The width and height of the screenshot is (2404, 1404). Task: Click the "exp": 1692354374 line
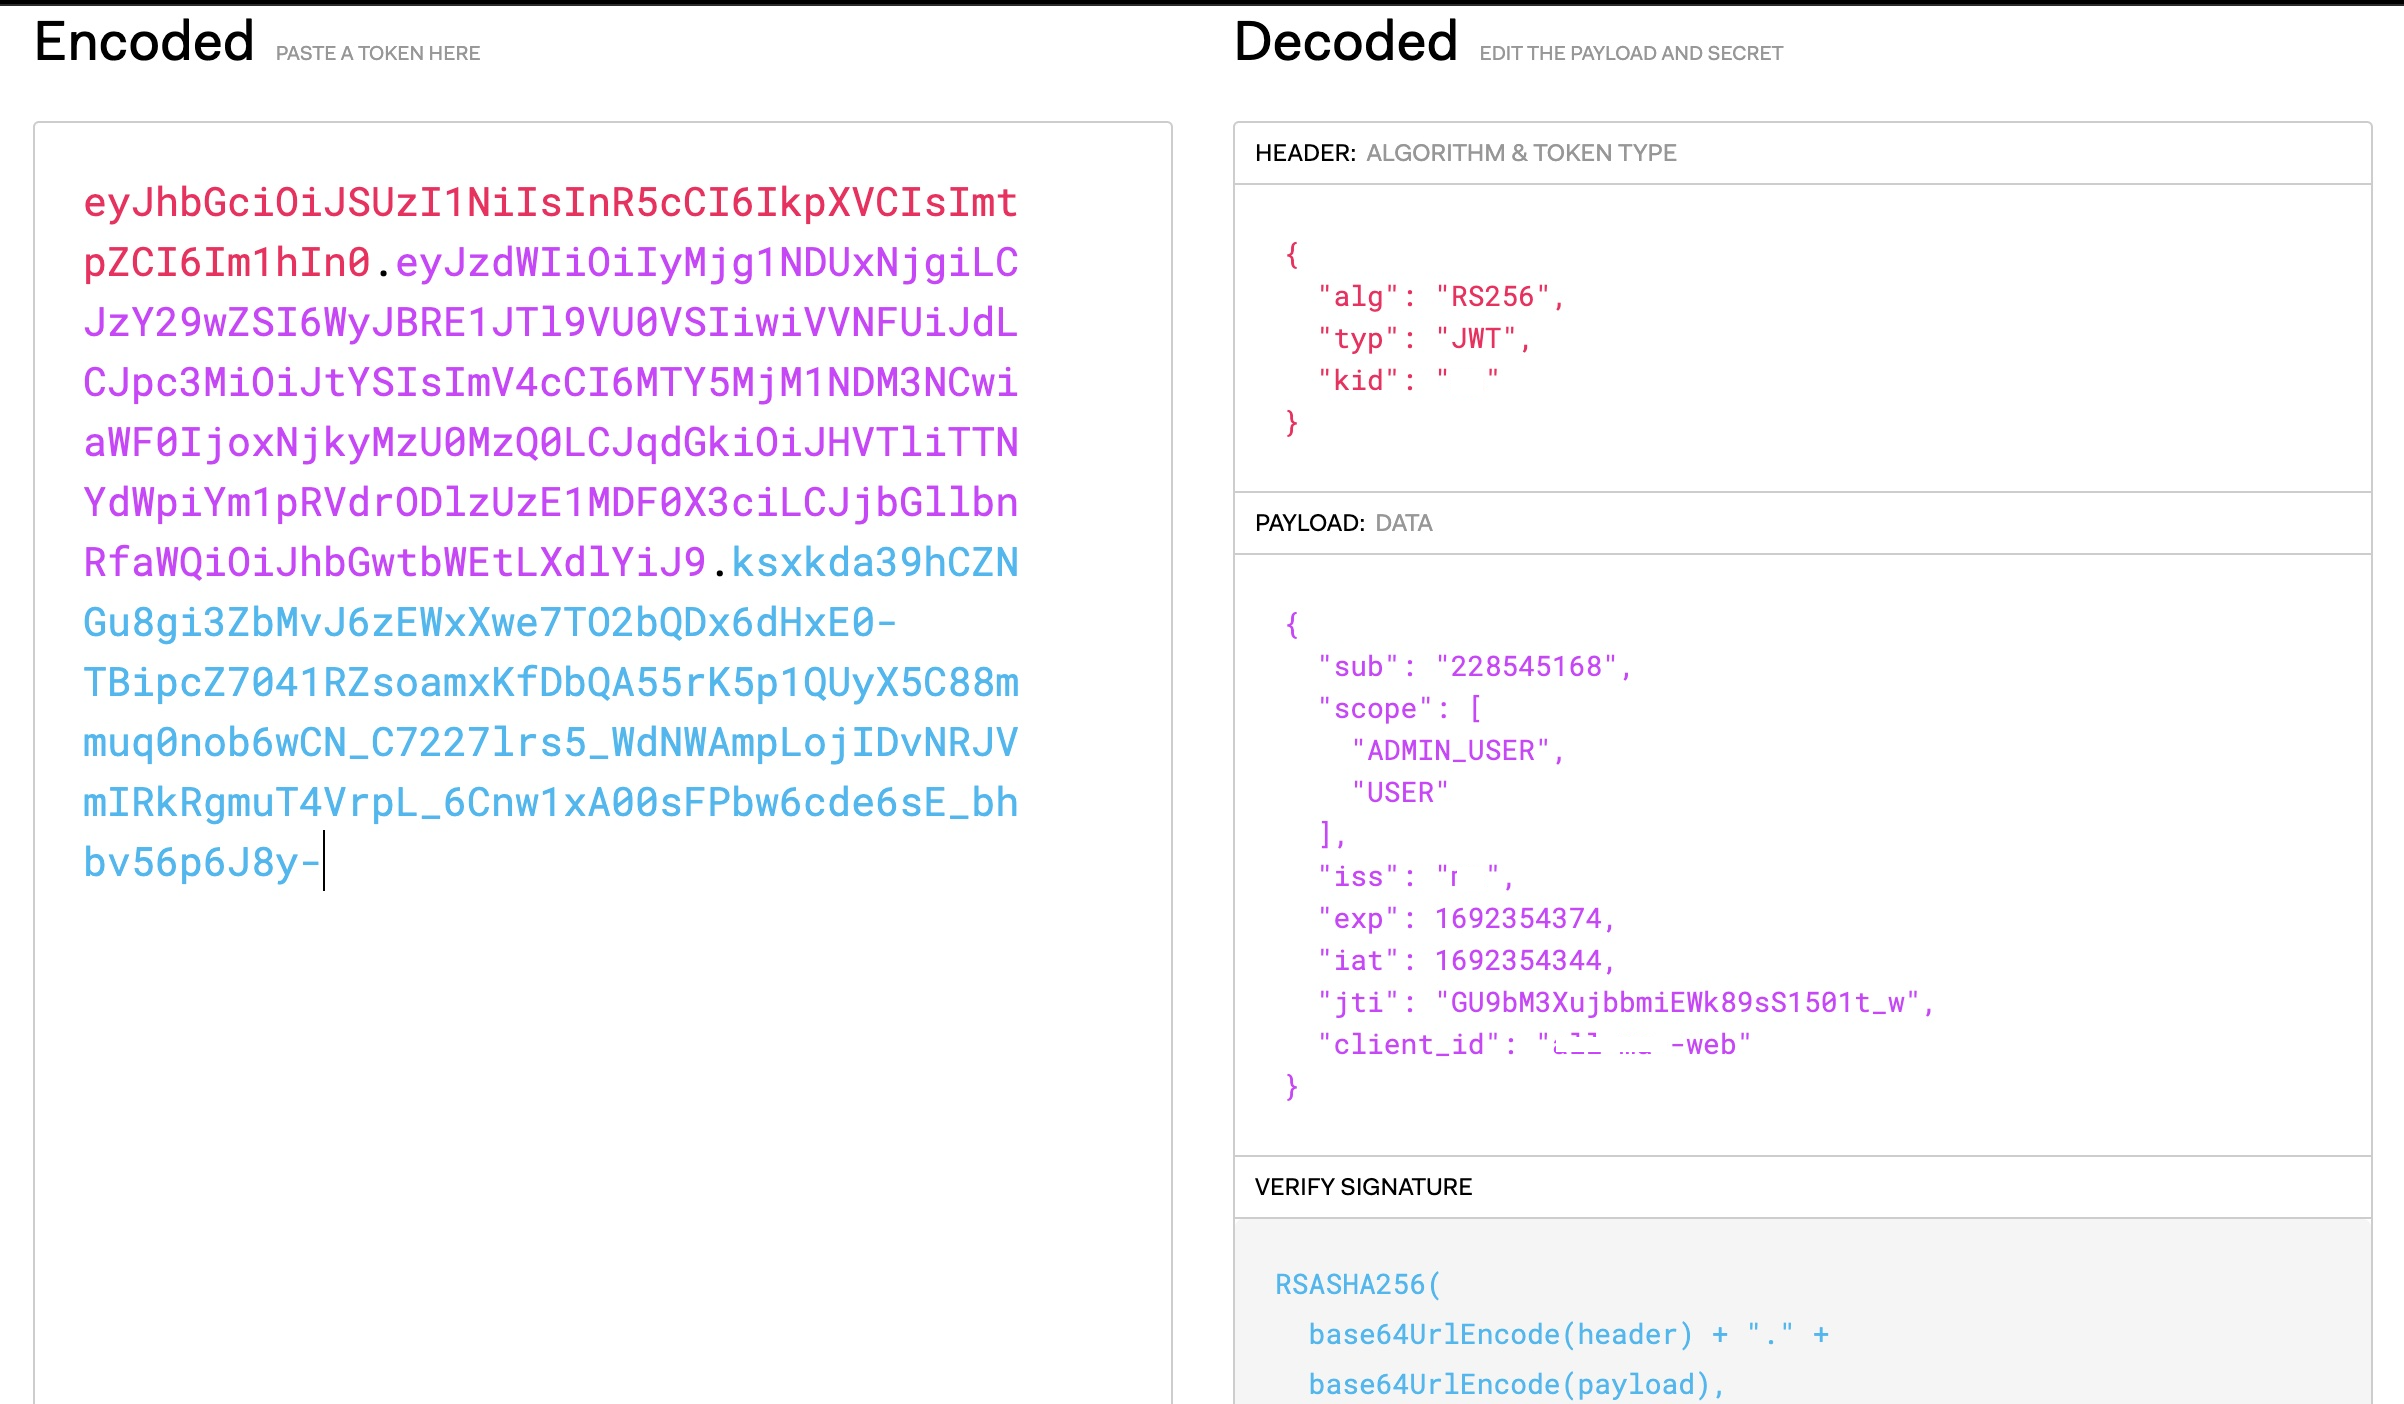tap(1466, 919)
